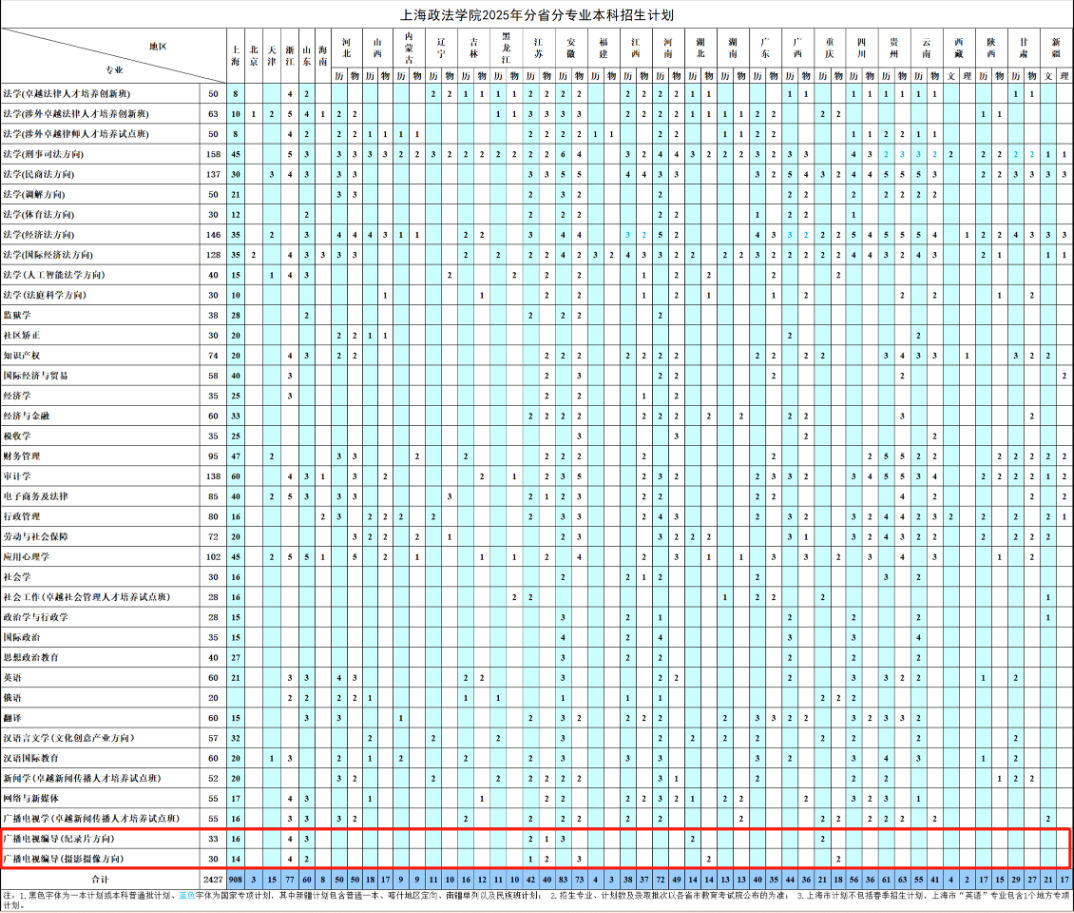Click the 河南 province header
This screenshot has width=1074, height=913.
tap(668, 48)
